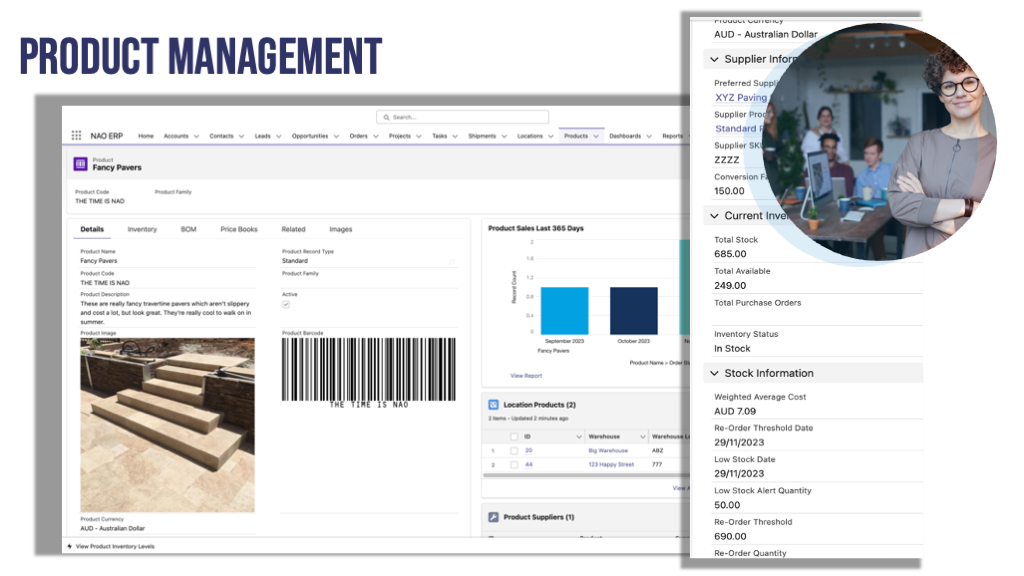Open the App Launcher waffle icon
This screenshot has width=1024, height=576.
pyautogui.click(x=78, y=134)
